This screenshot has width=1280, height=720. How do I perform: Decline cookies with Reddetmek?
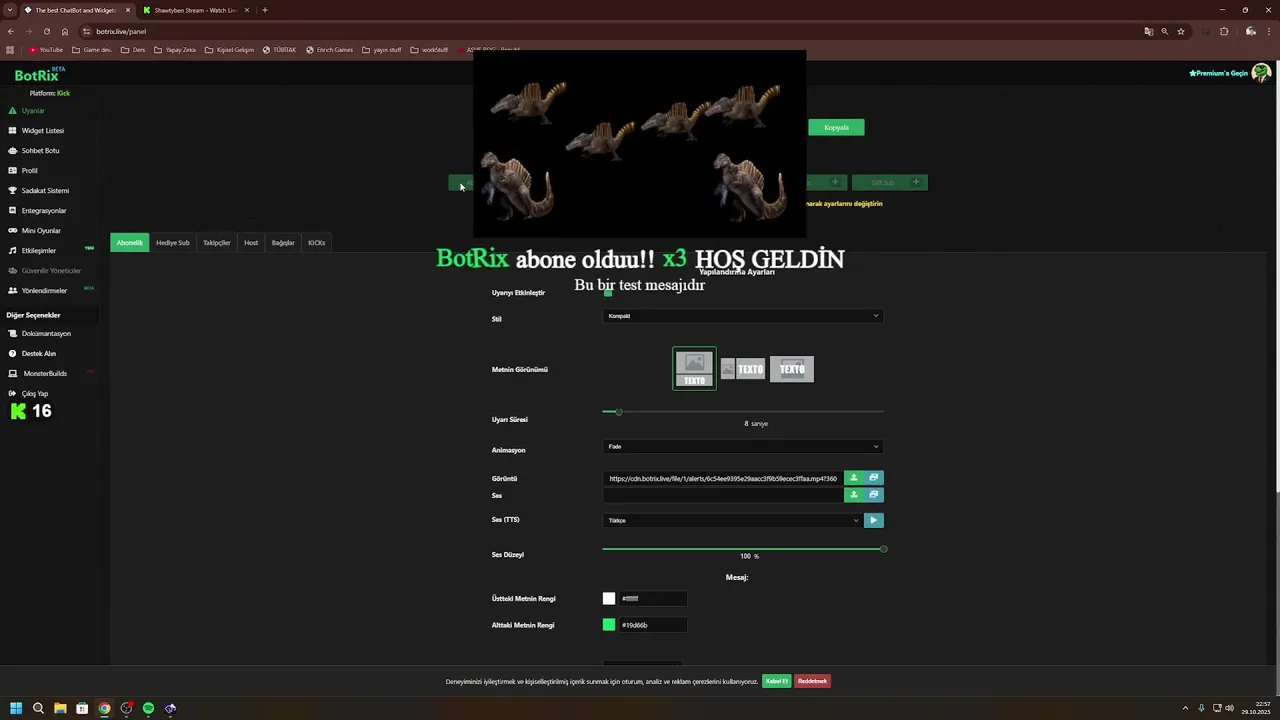(x=812, y=681)
